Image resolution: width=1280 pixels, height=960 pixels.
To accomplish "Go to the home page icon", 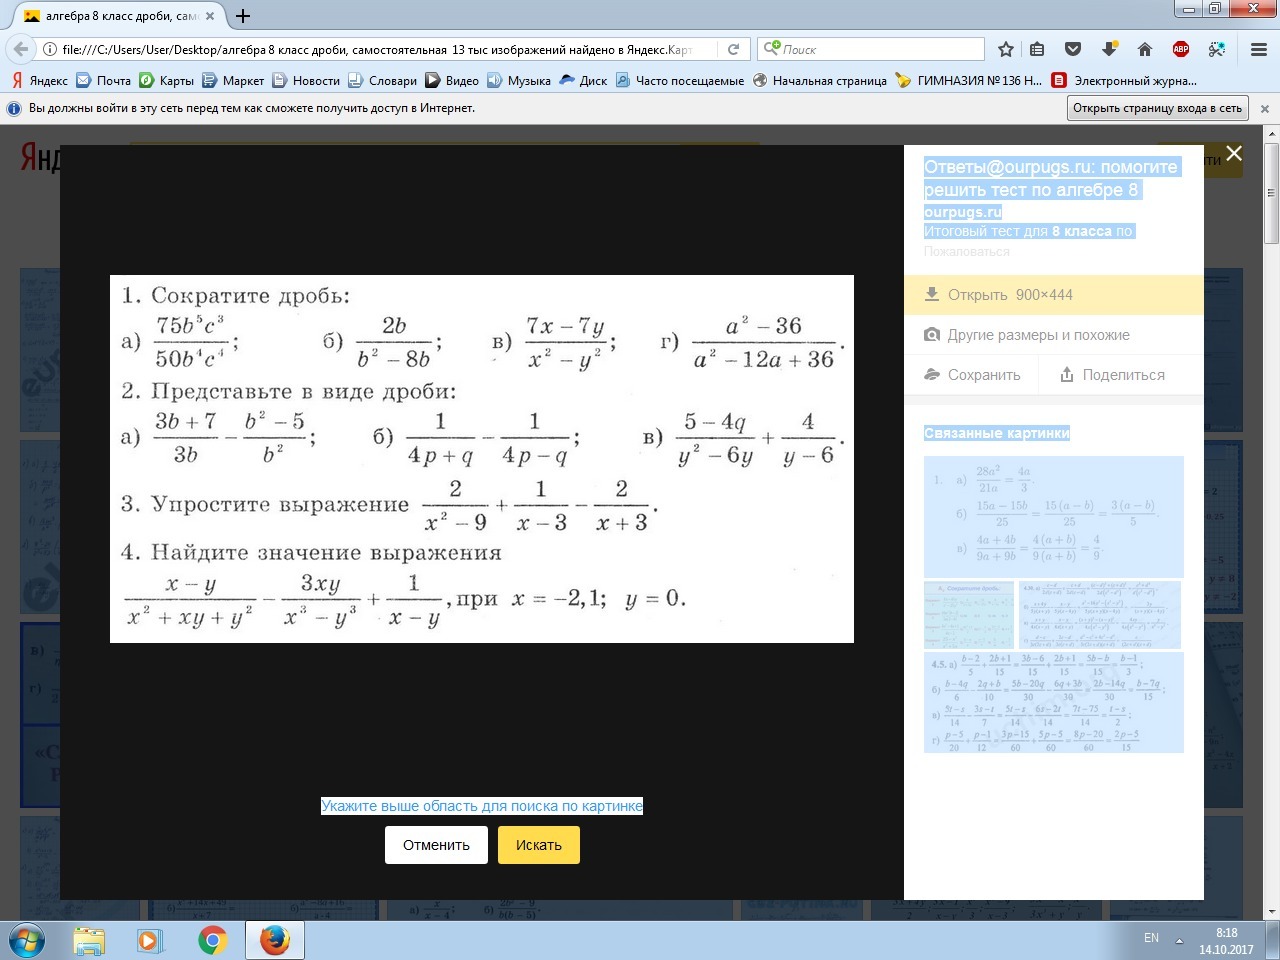I will (1144, 48).
